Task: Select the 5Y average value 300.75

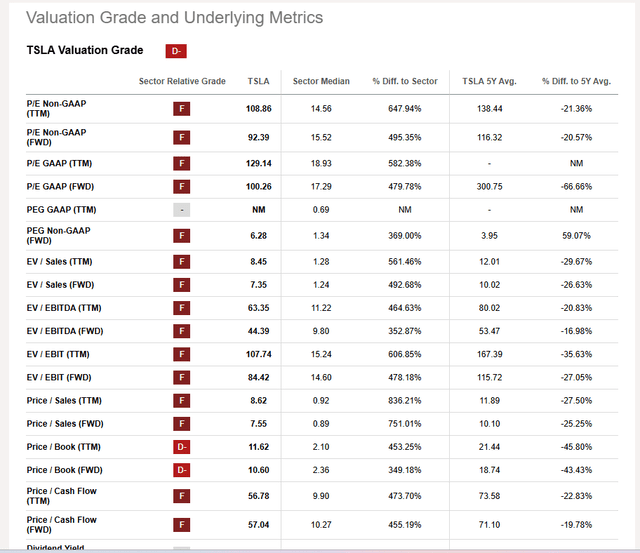Action: pyautogui.click(x=489, y=187)
